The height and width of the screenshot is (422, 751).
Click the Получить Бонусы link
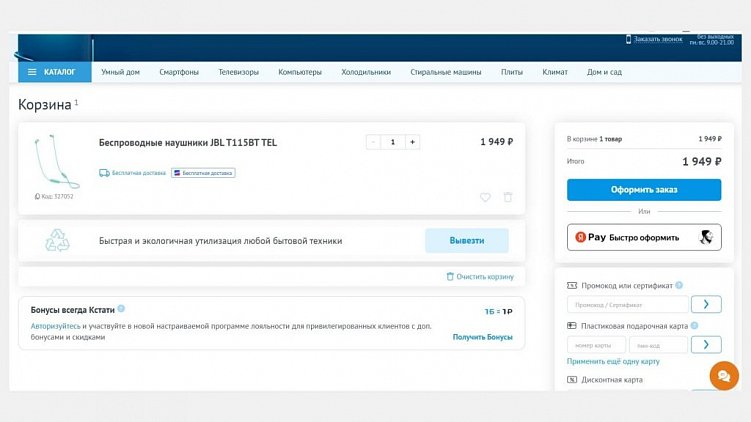click(x=482, y=337)
